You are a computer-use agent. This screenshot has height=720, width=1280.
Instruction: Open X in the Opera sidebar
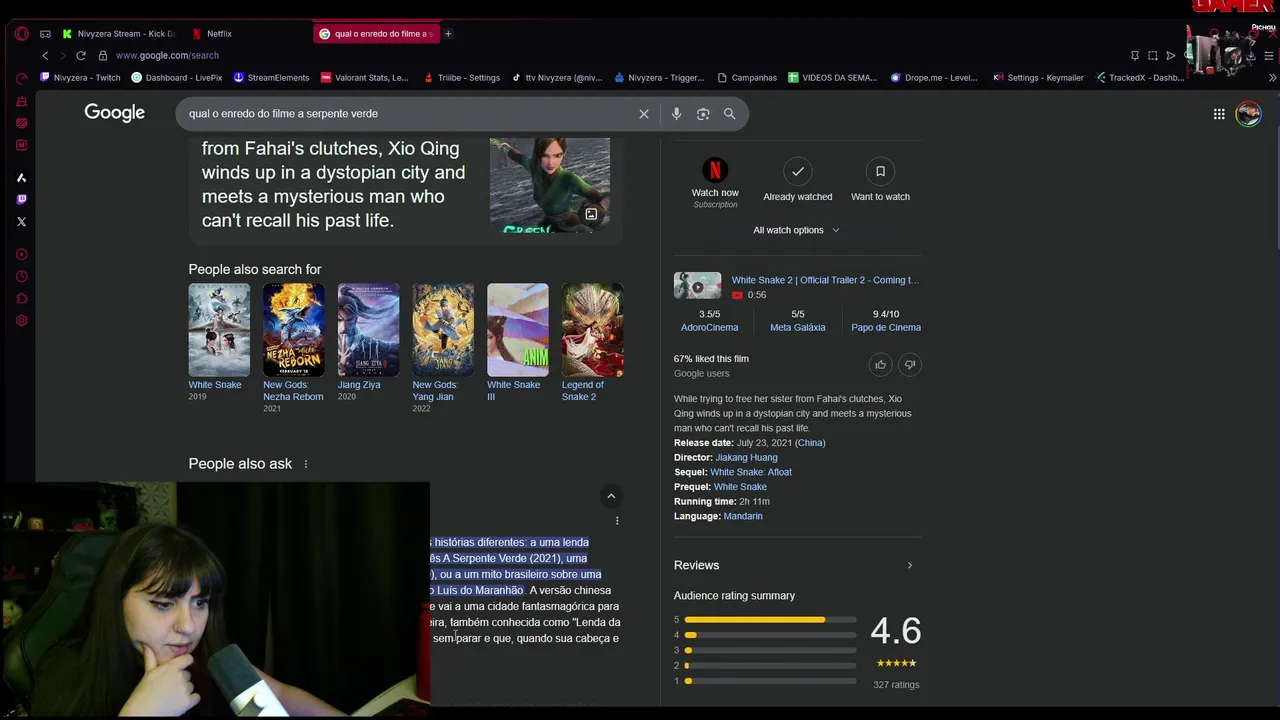pos(22,222)
